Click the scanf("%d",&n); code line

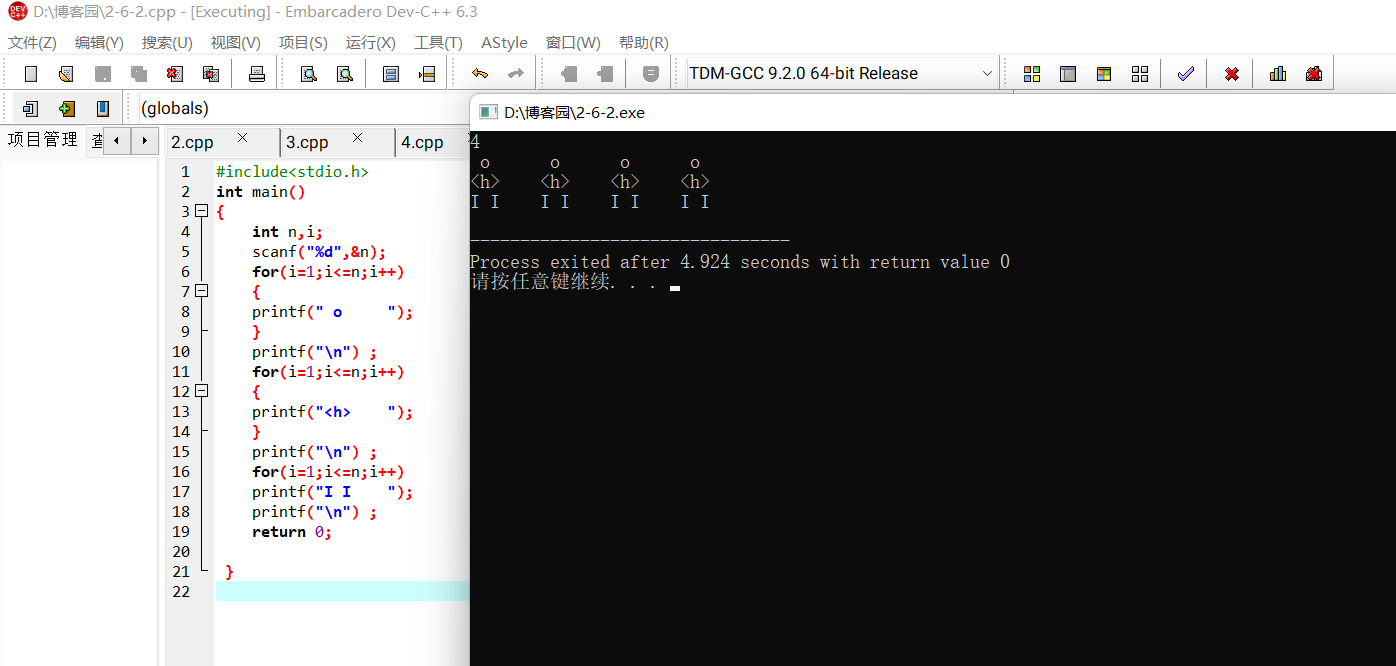coord(318,251)
